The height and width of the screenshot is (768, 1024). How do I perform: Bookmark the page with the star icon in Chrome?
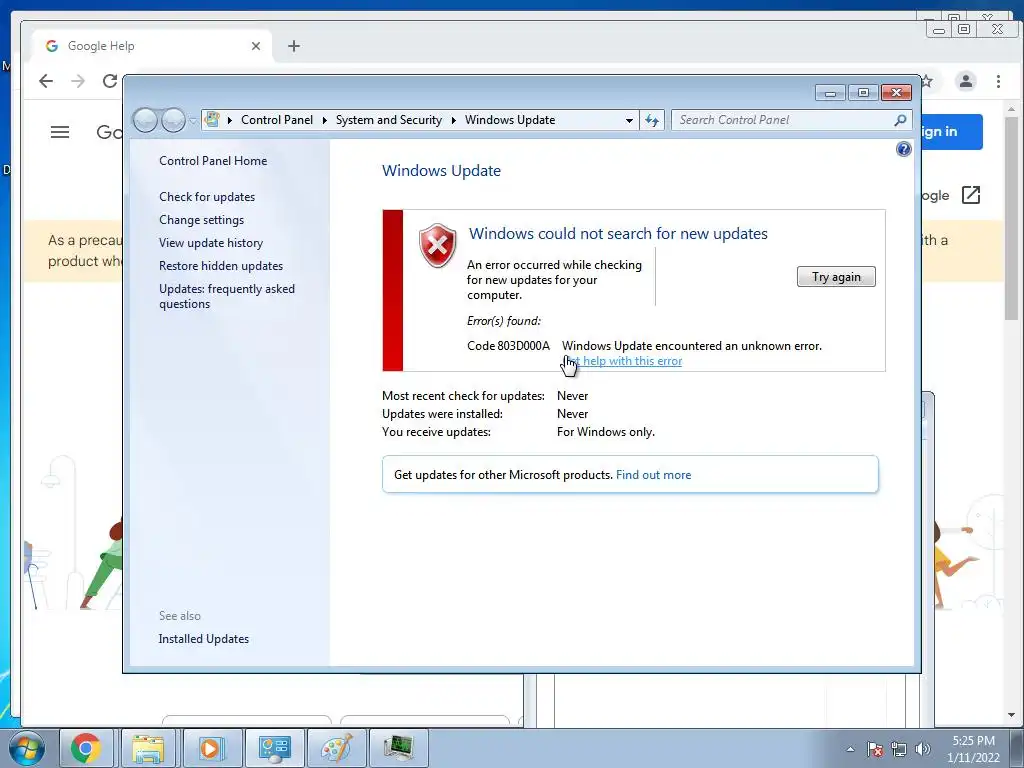[x=927, y=81]
